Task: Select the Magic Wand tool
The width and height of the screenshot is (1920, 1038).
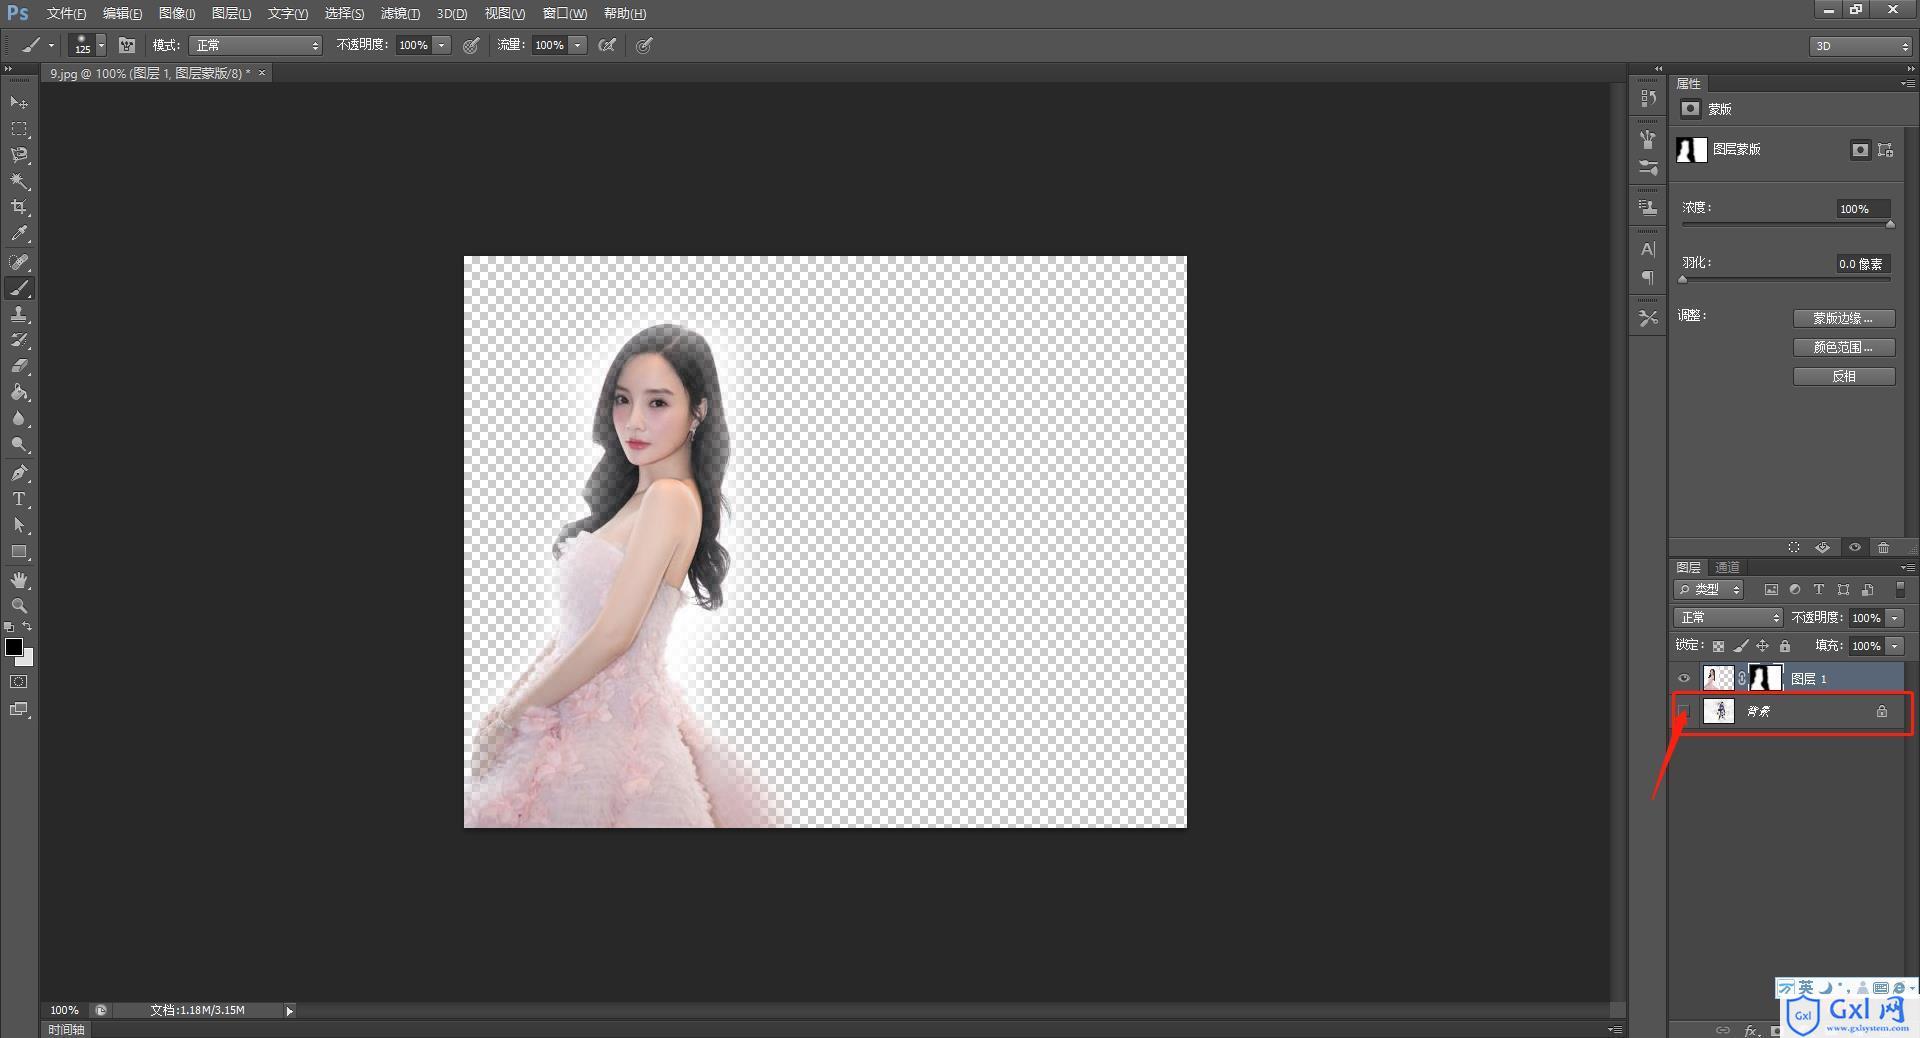Action: (19, 181)
